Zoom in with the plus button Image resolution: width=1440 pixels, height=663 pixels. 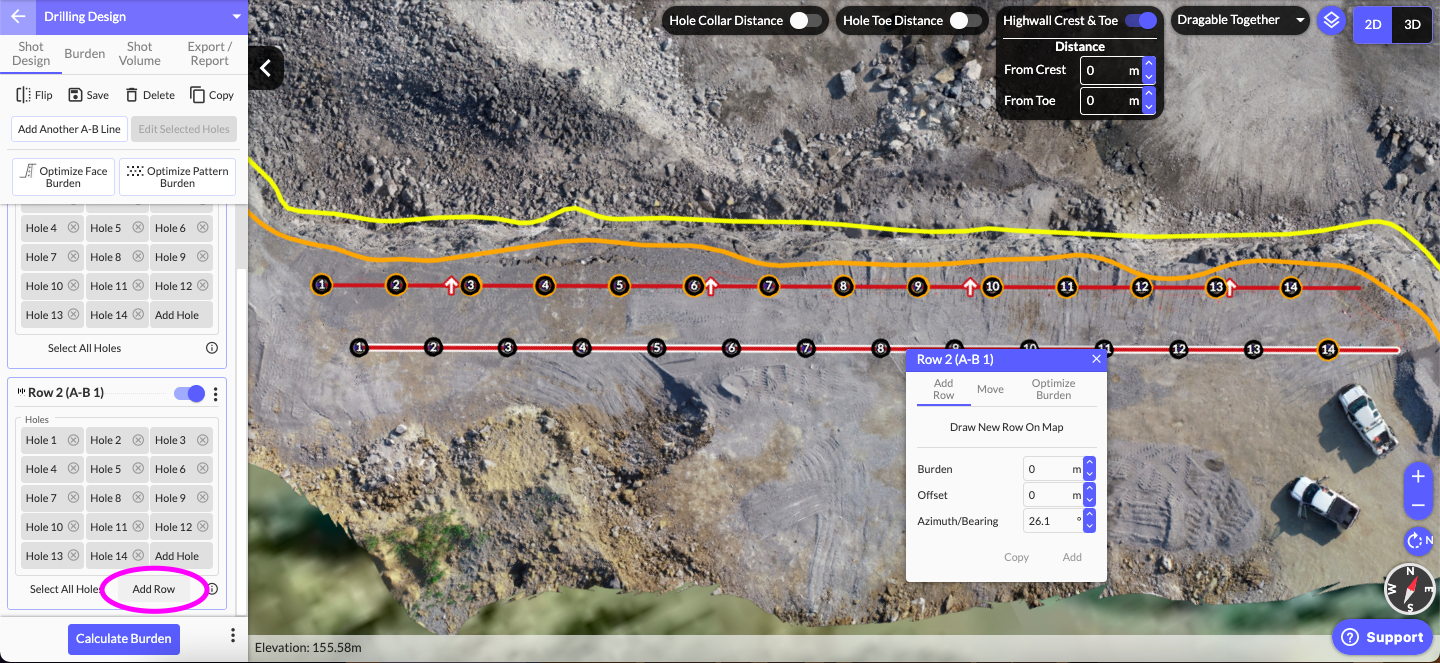(1417, 477)
